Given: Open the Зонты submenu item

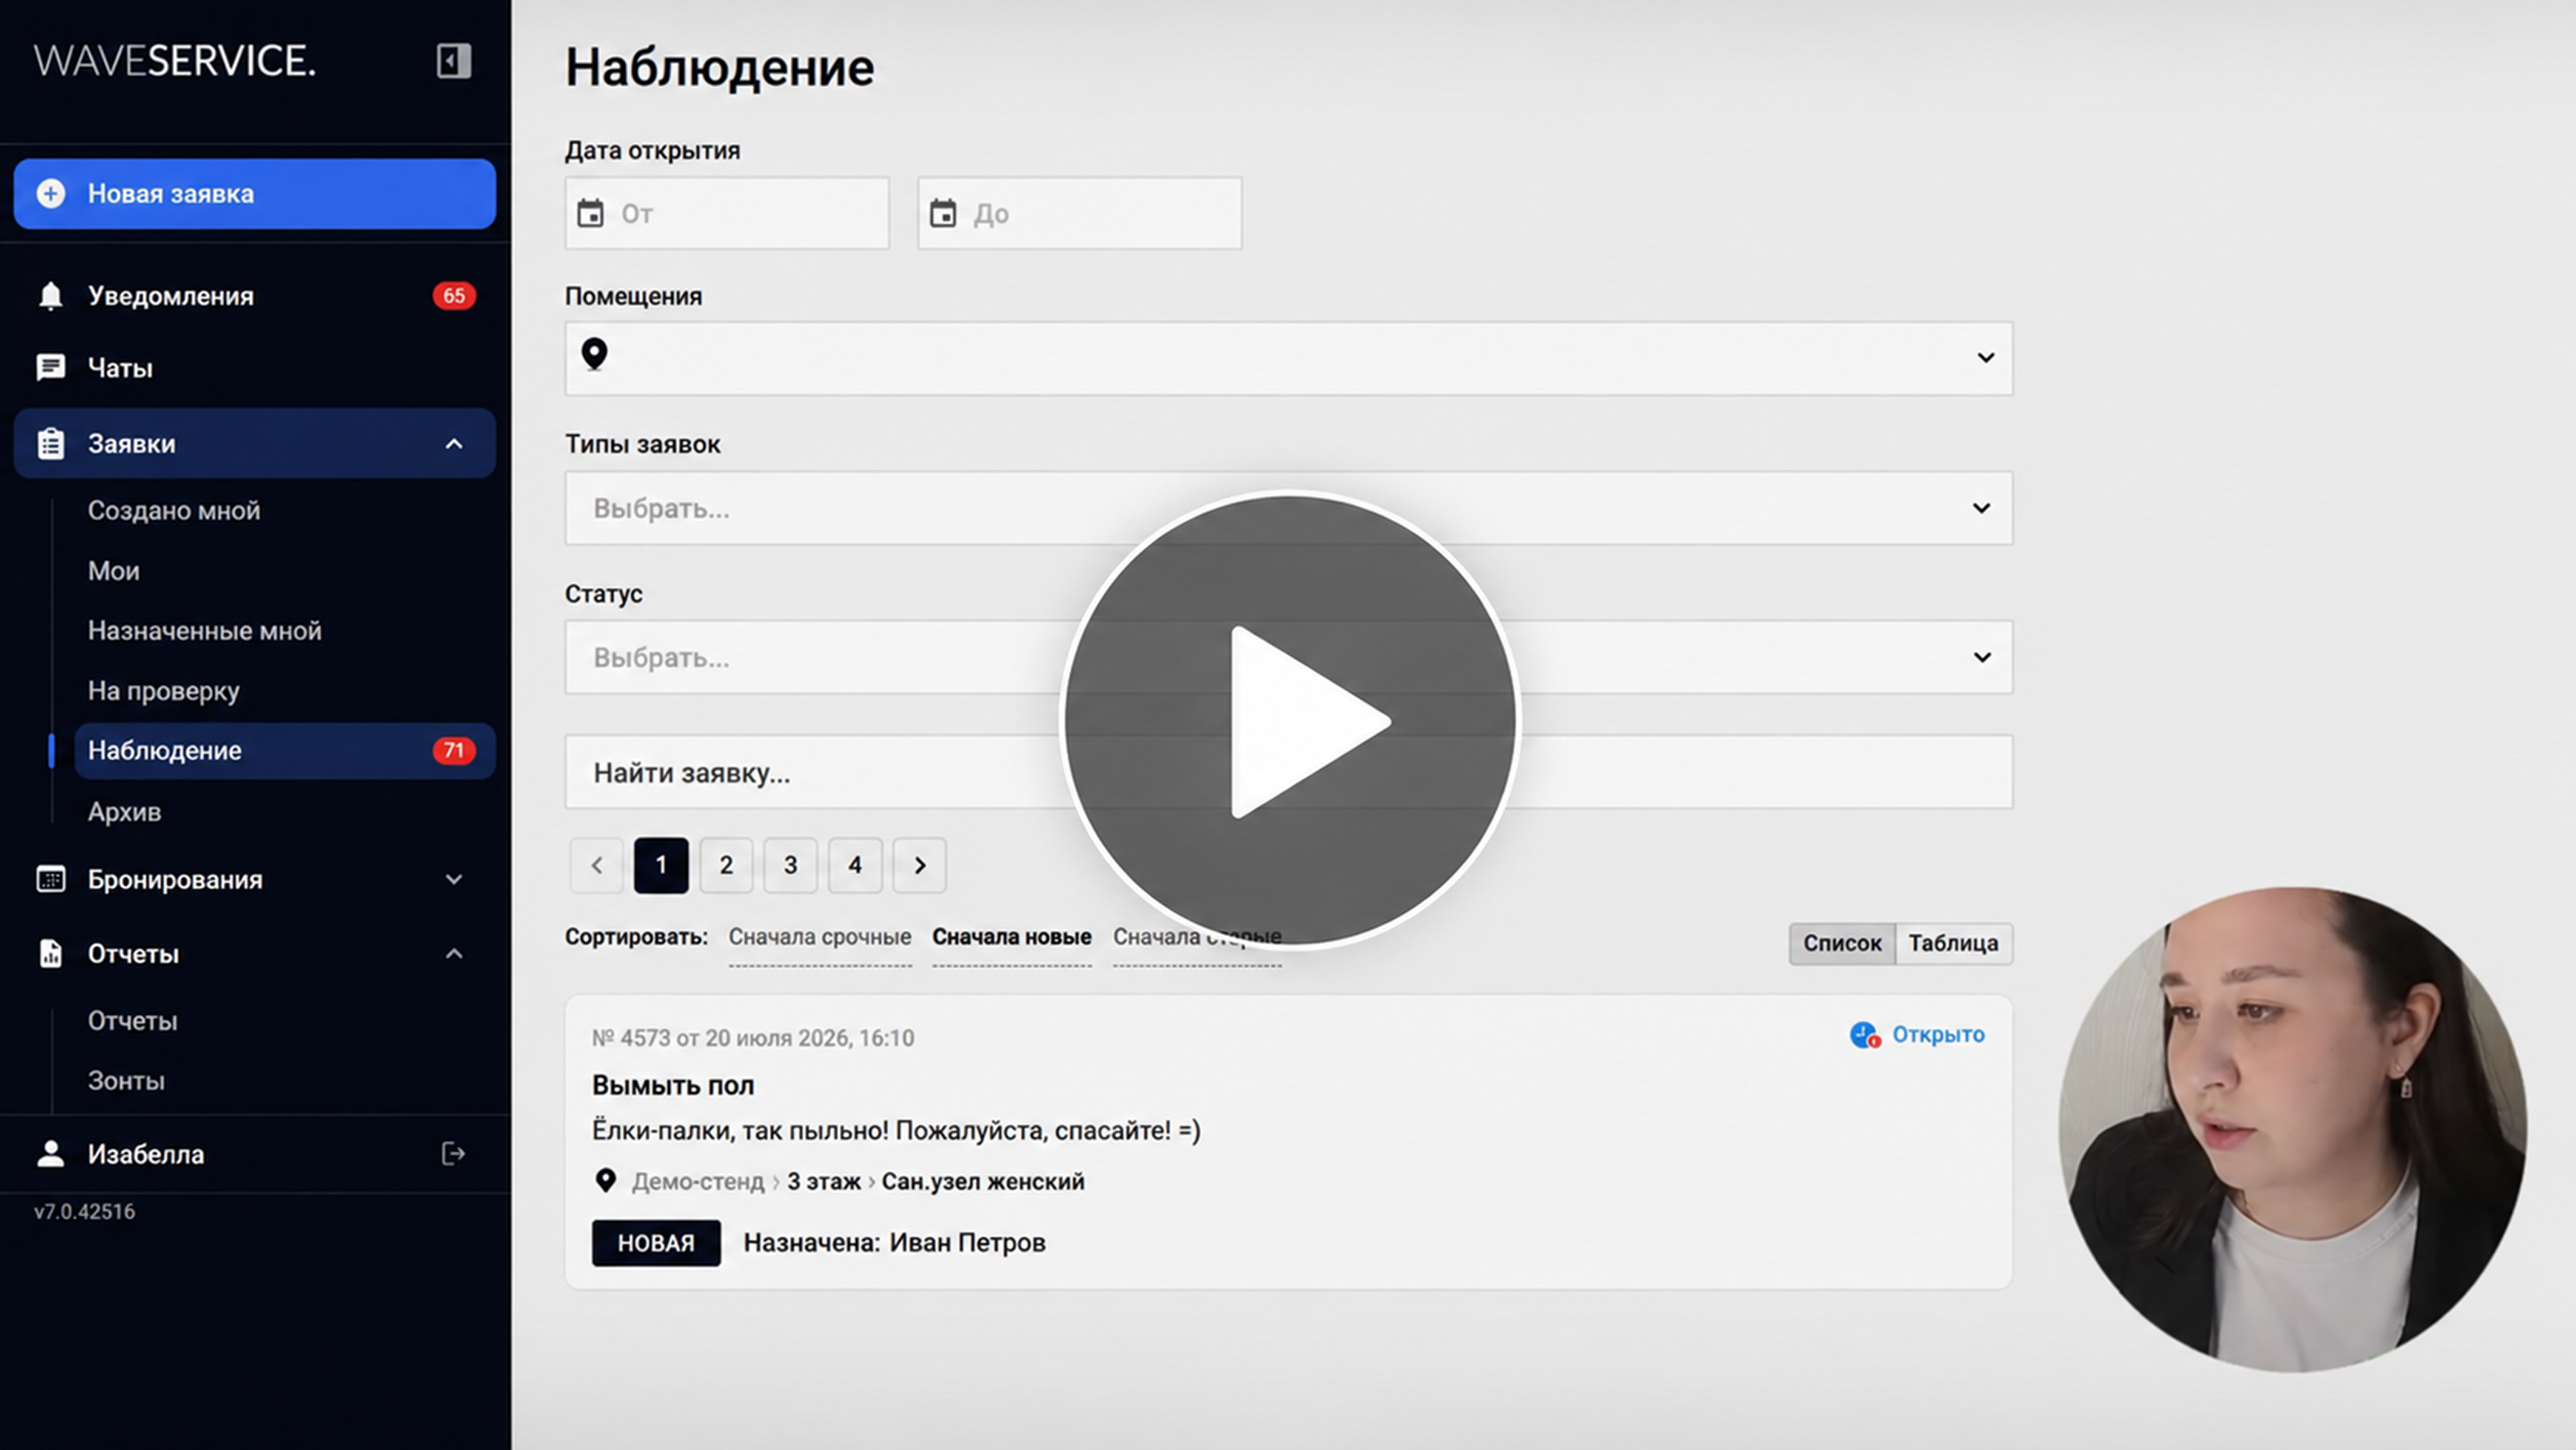Looking at the screenshot, I should (126, 1081).
